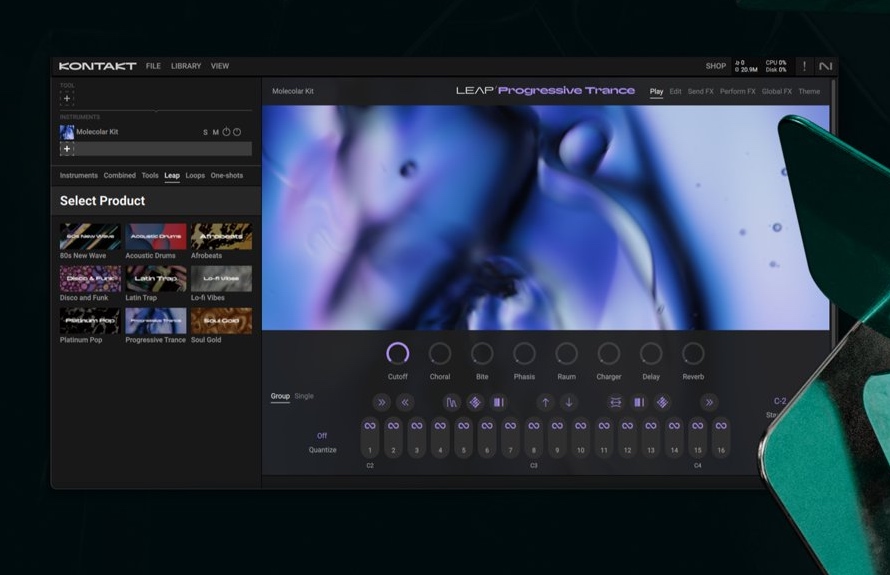Mute the Molecolar Kit instrument
Screen dimensions: 890x575
coord(216,132)
